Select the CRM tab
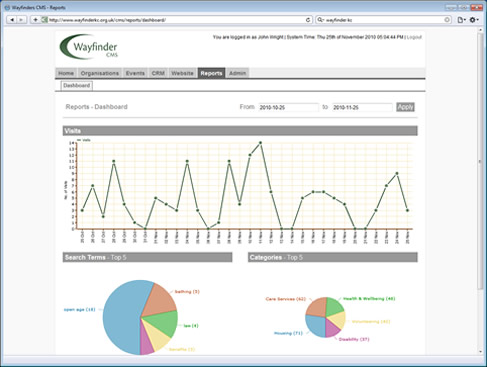The height and width of the screenshot is (367, 487). point(158,73)
